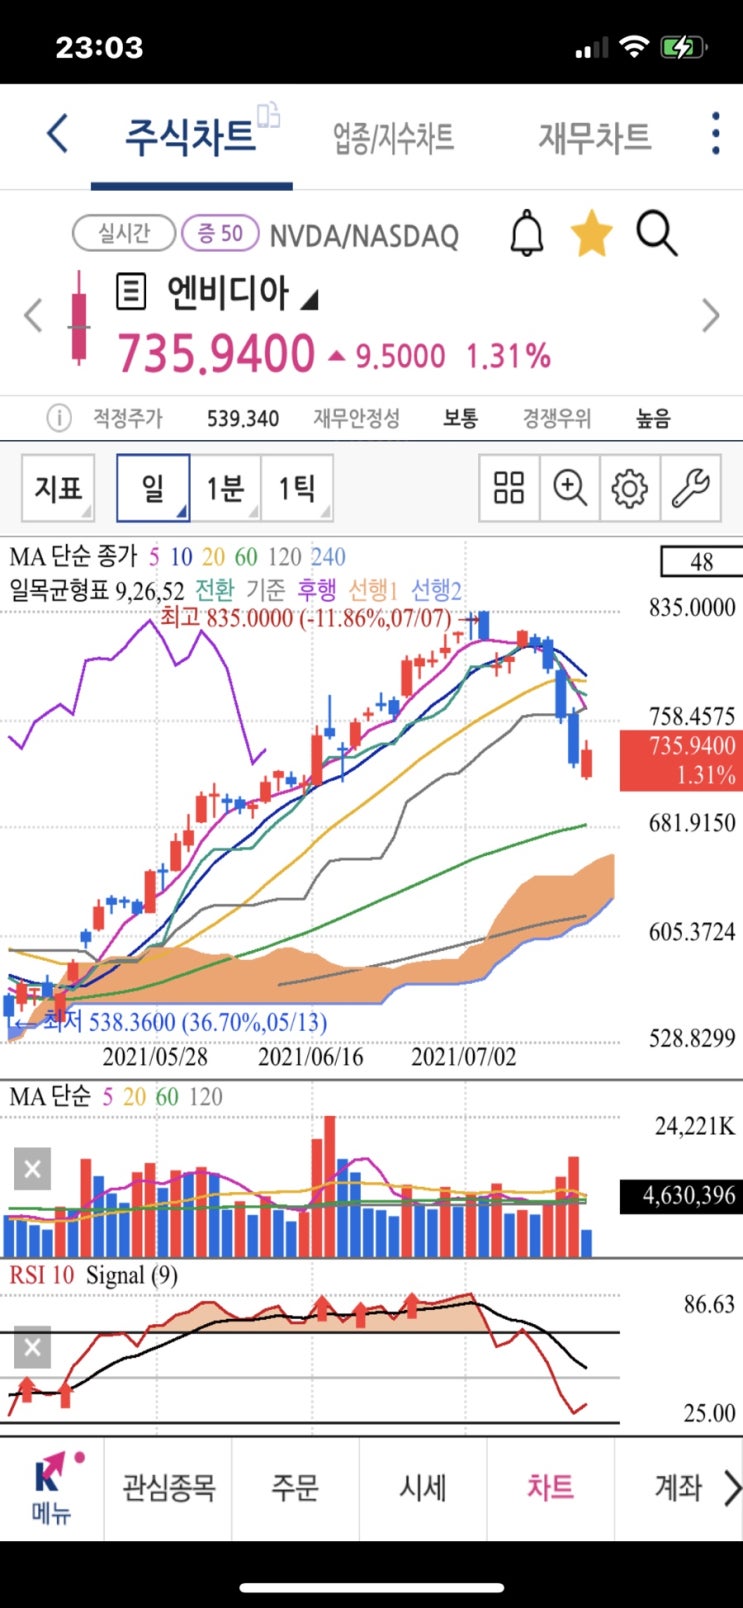
Task: Tap the current price 735.9400
Action: tap(216, 353)
